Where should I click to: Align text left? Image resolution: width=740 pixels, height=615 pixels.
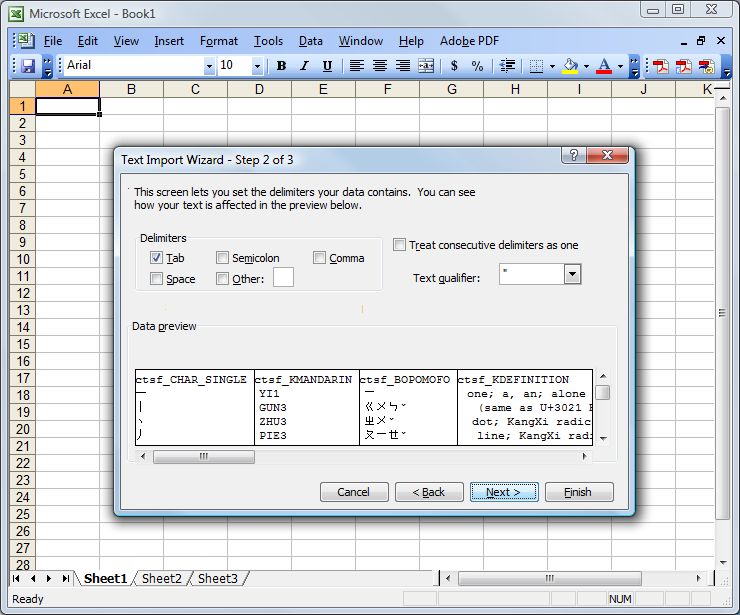(x=357, y=66)
